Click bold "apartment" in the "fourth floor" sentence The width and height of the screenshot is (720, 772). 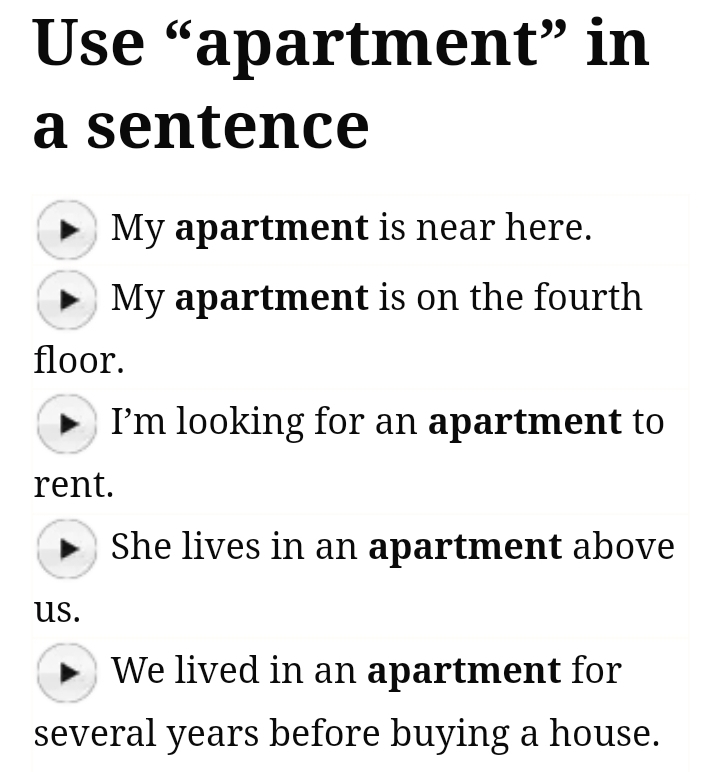(x=271, y=298)
